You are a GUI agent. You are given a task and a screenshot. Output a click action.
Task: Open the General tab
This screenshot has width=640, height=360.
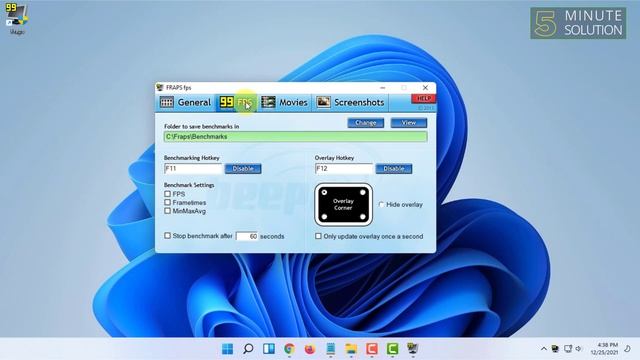(x=186, y=102)
